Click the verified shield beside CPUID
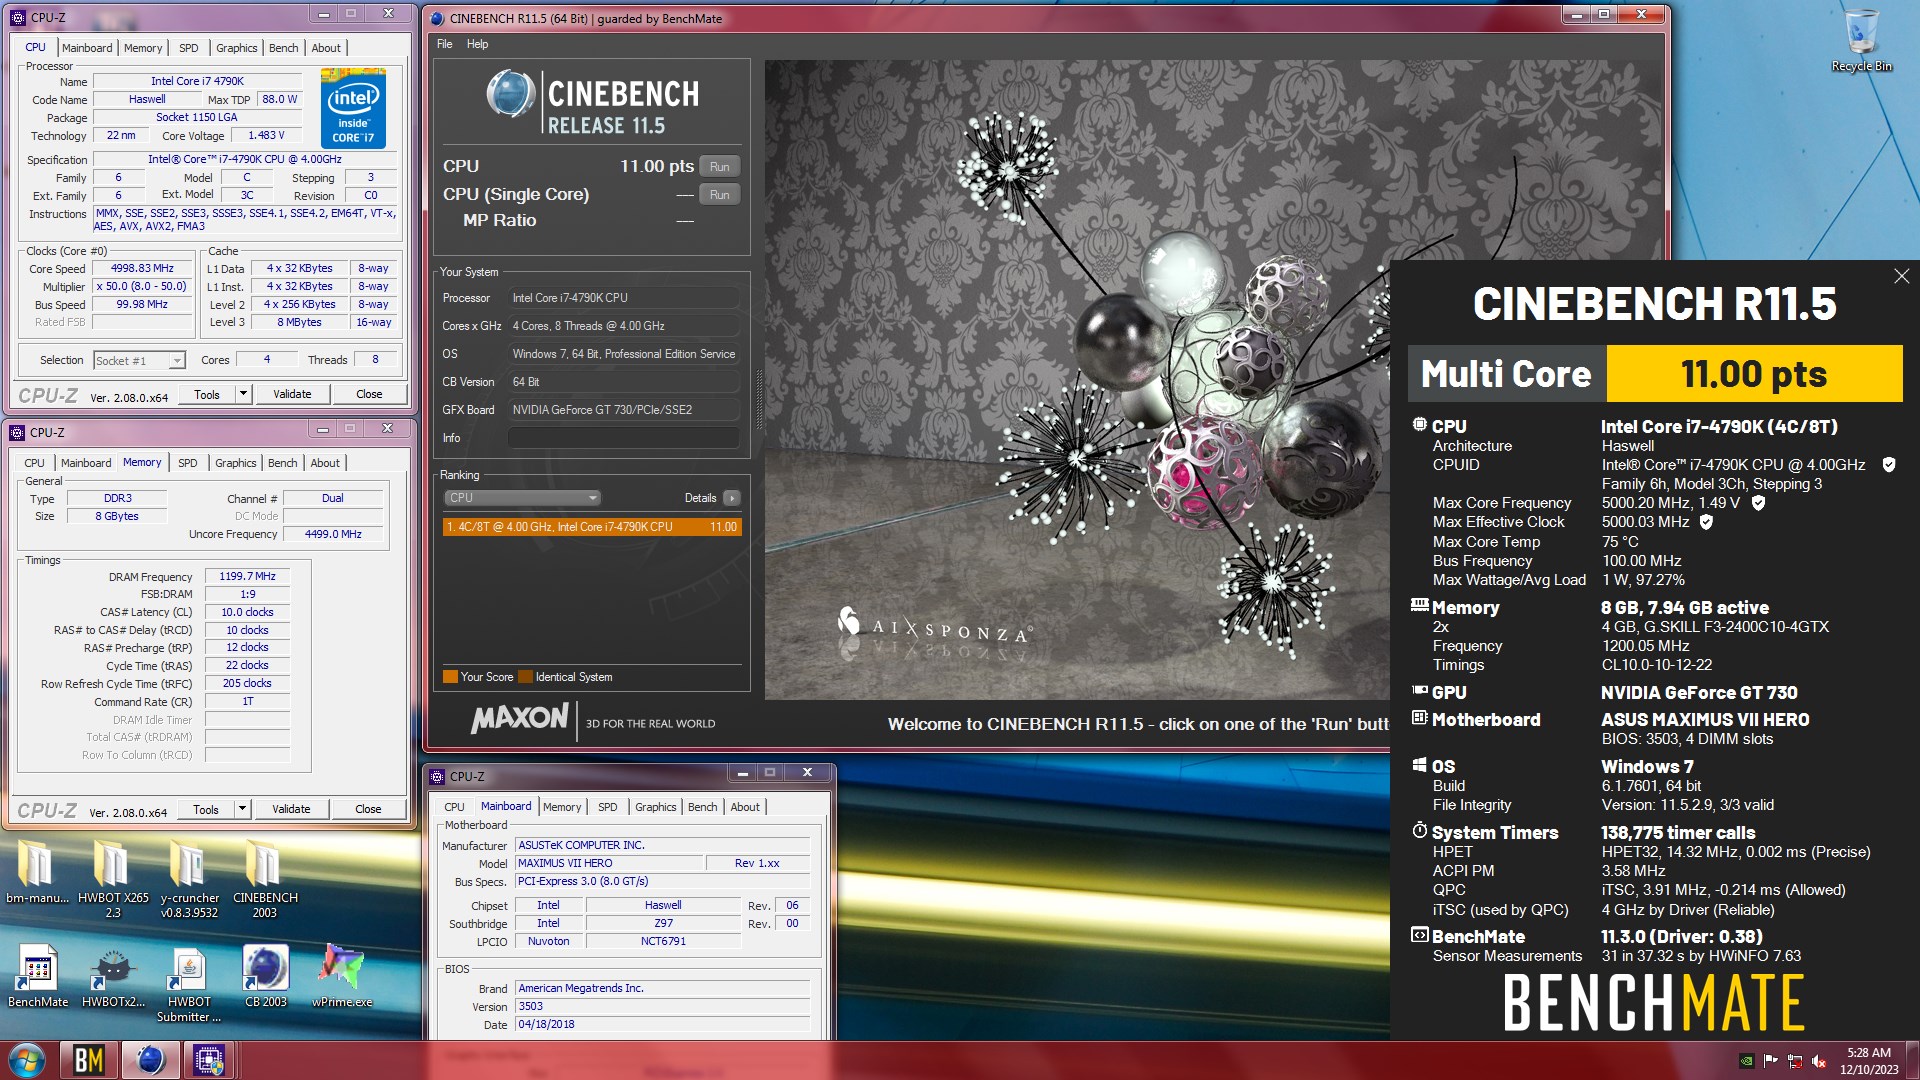The image size is (1920, 1080). 1889,464
